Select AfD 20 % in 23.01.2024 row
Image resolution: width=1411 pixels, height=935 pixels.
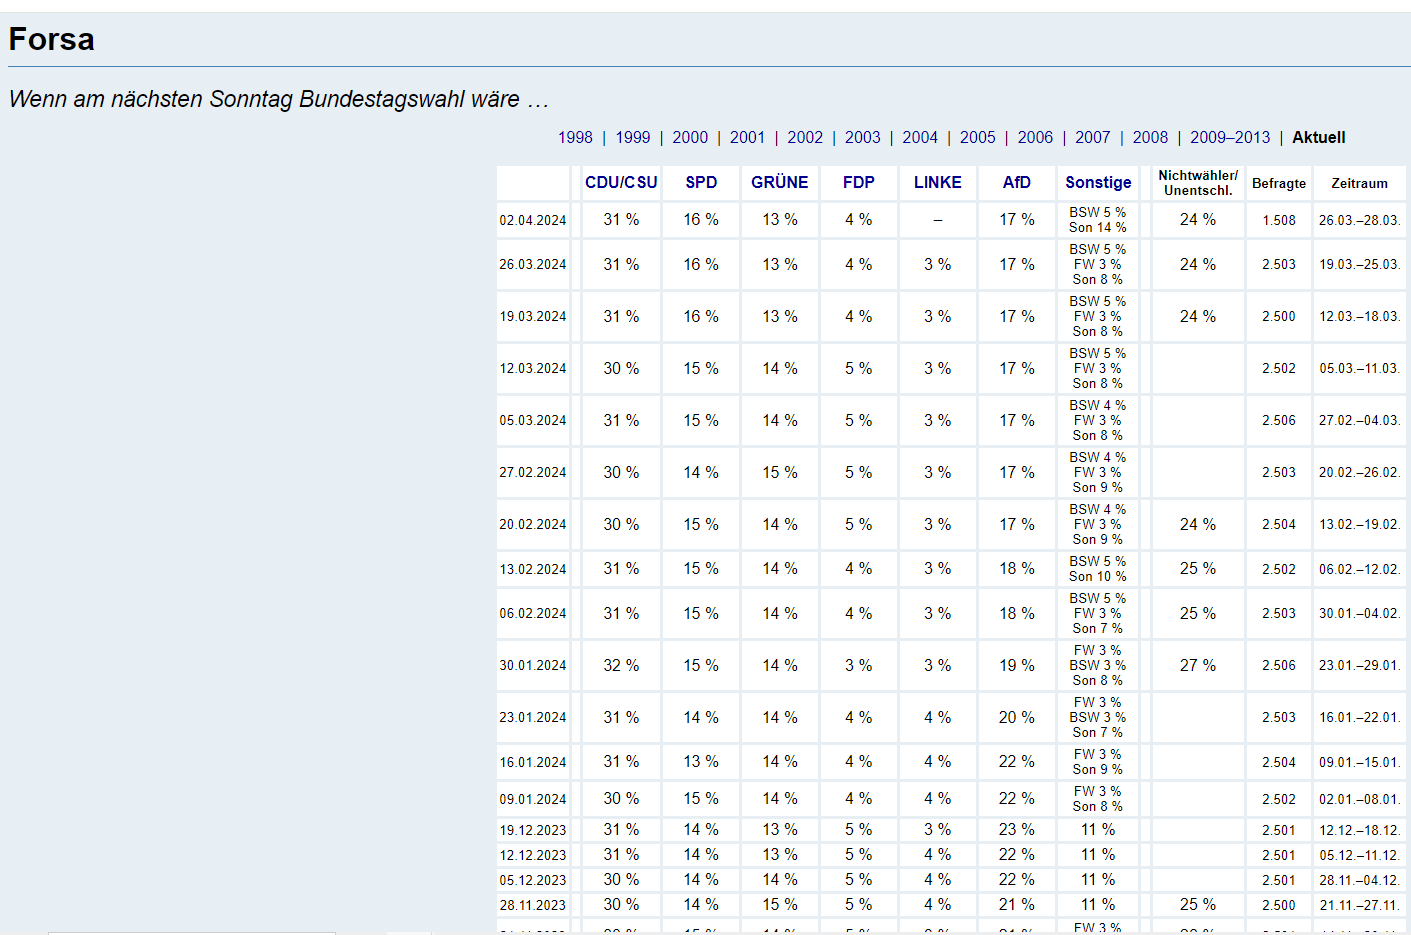pos(1017,717)
